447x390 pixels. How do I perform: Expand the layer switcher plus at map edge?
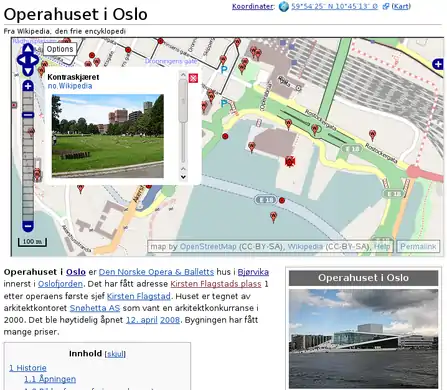(x=438, y=64)
